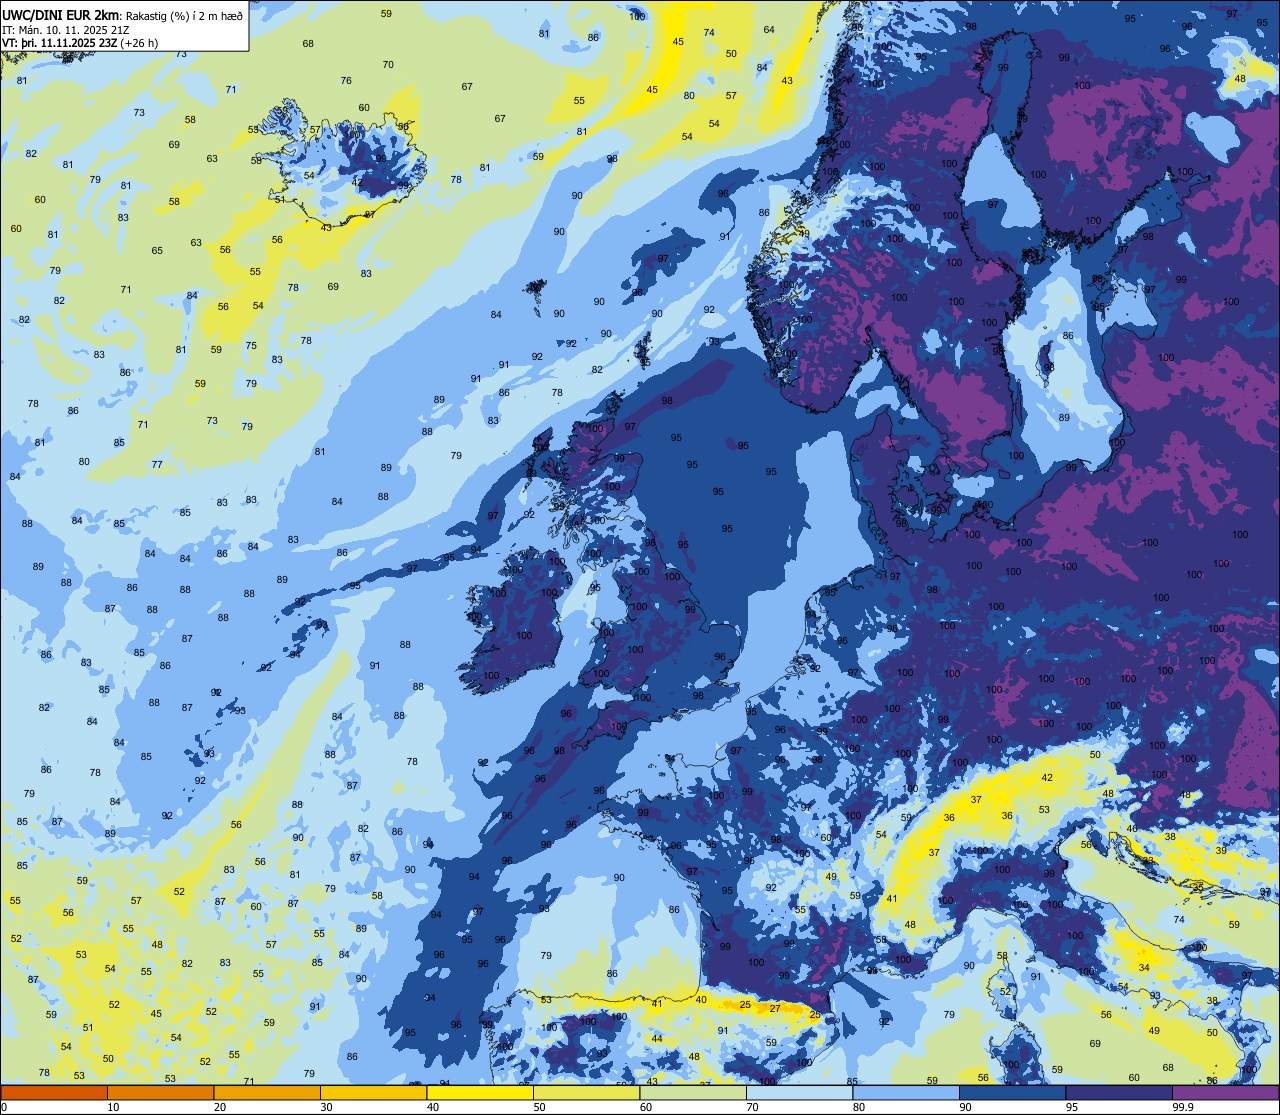Click the "VT: þri. 11.11.2025 23Z (+26 h)" line
This screenshot has width=1280, height=1115.
tap(80, 43)
